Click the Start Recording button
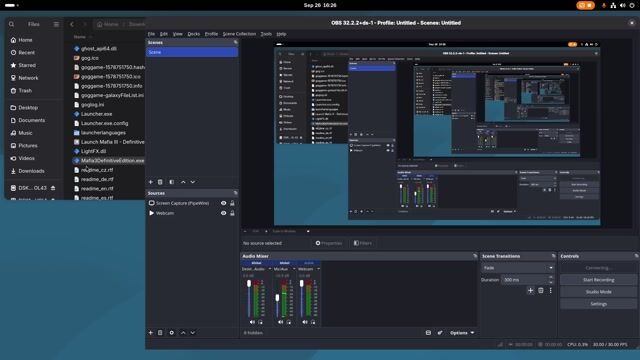Viewport: 640px width, 360px height. pos(598,280)
